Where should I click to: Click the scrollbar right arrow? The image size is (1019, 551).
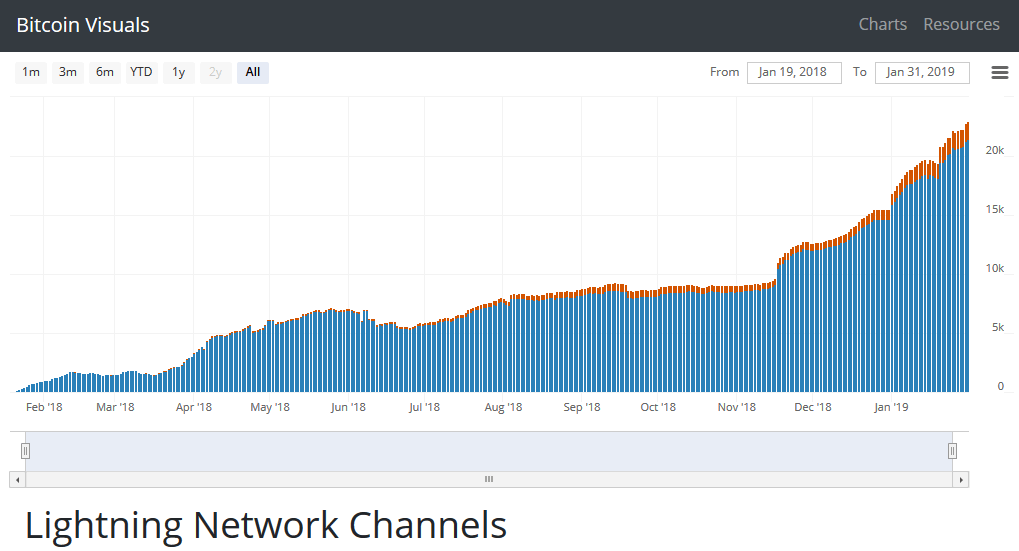[961, 480]
